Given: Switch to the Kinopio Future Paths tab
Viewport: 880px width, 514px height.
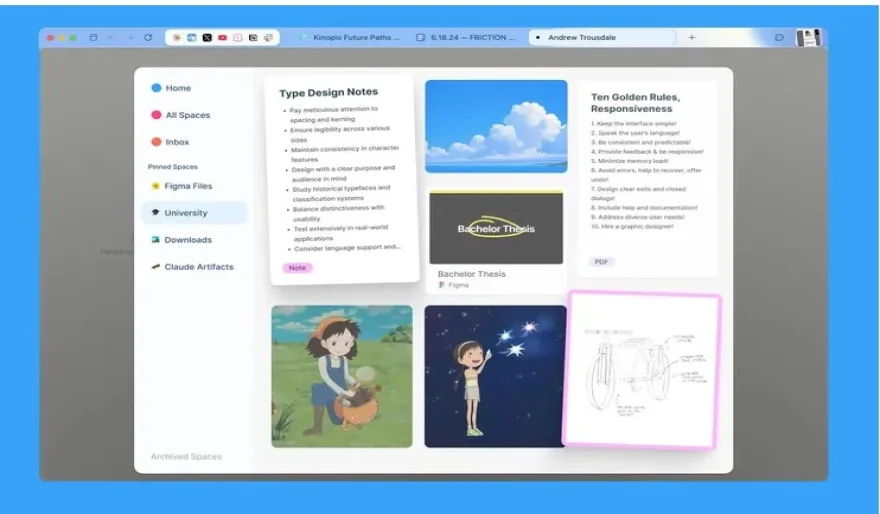Looking at the screenshot, I should click(x=350, y=38).
